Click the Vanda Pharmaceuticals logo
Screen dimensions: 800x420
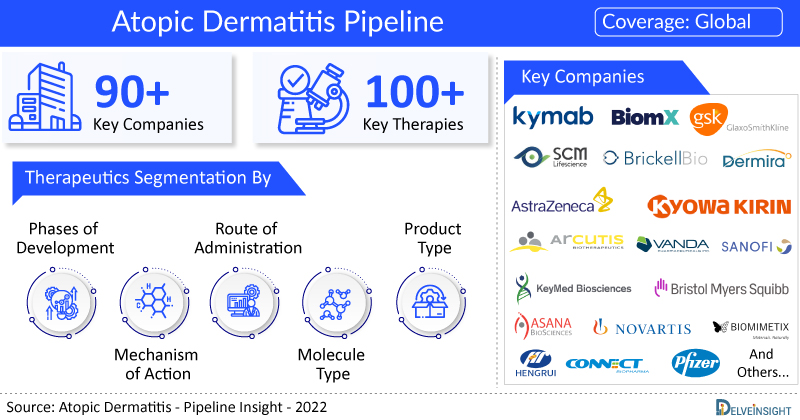tap(672, 245)
